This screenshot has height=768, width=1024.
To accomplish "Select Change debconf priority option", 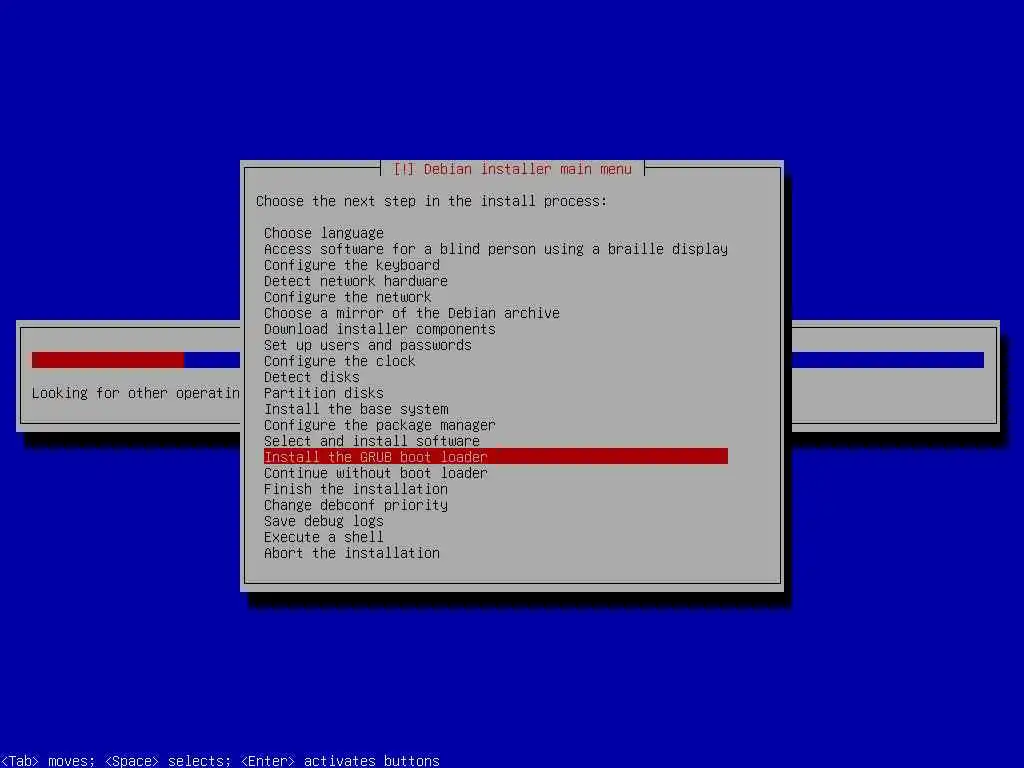I will (x=356, y=505).
